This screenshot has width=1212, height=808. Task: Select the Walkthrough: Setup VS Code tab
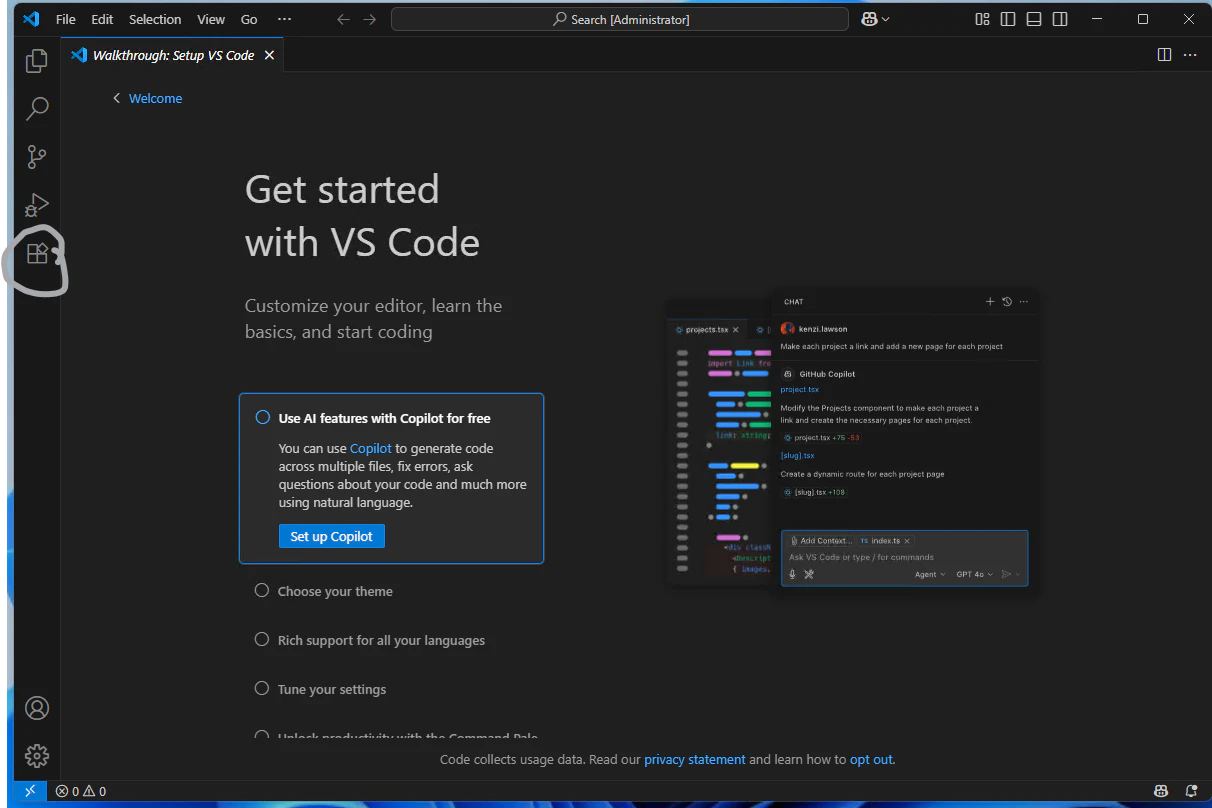coord(173,55)
